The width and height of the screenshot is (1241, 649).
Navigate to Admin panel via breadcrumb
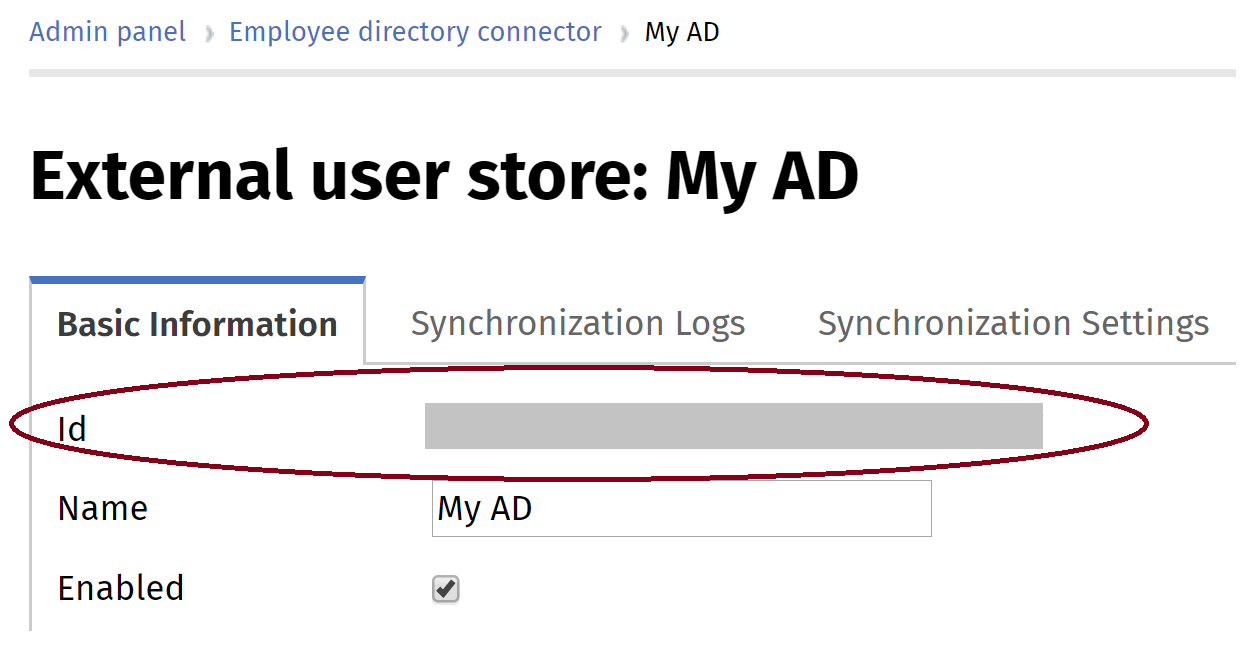[x=107, y=31]
